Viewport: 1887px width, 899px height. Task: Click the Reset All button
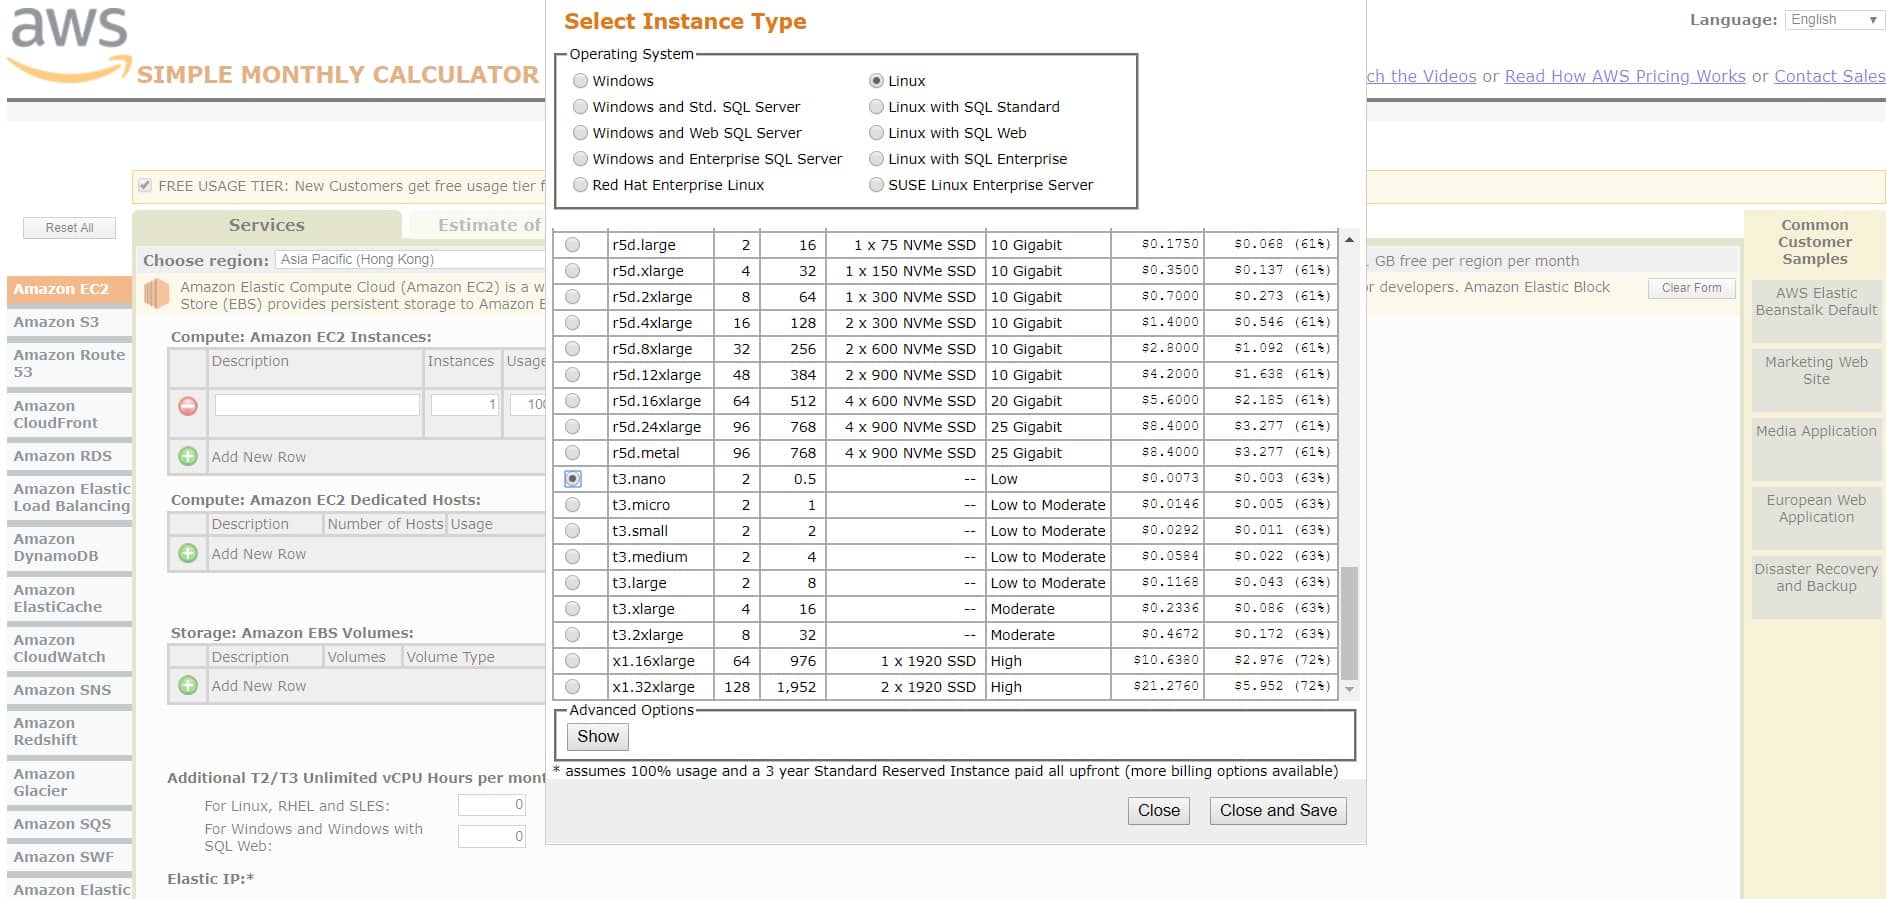pyautogui.click(x=69, y=228)
